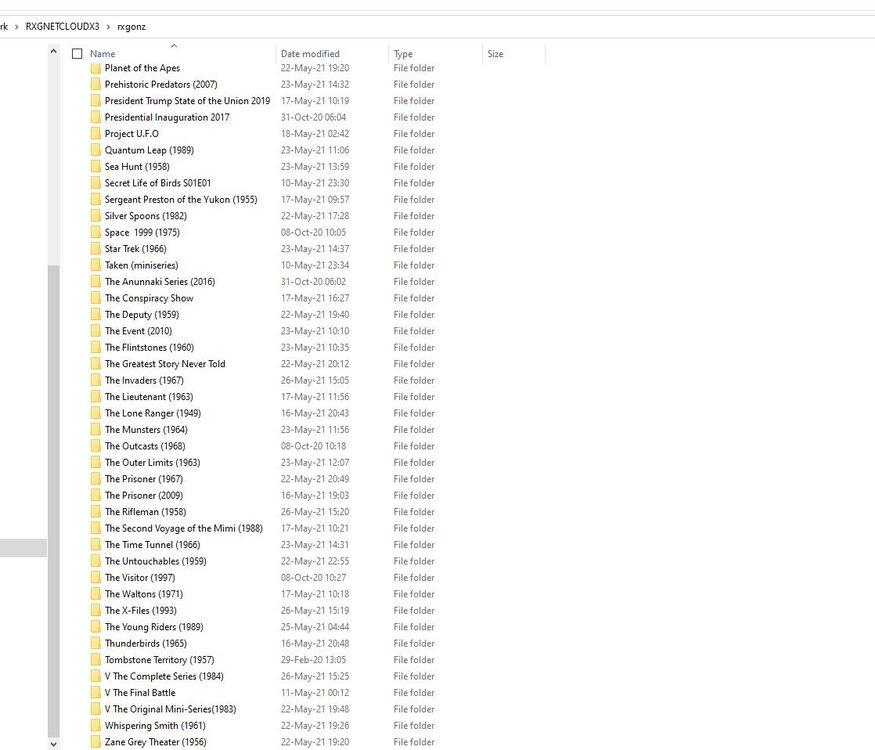Select the Quantum Leap (1989) folder icon
The image size is (875, 750).
tap(96, 150)
